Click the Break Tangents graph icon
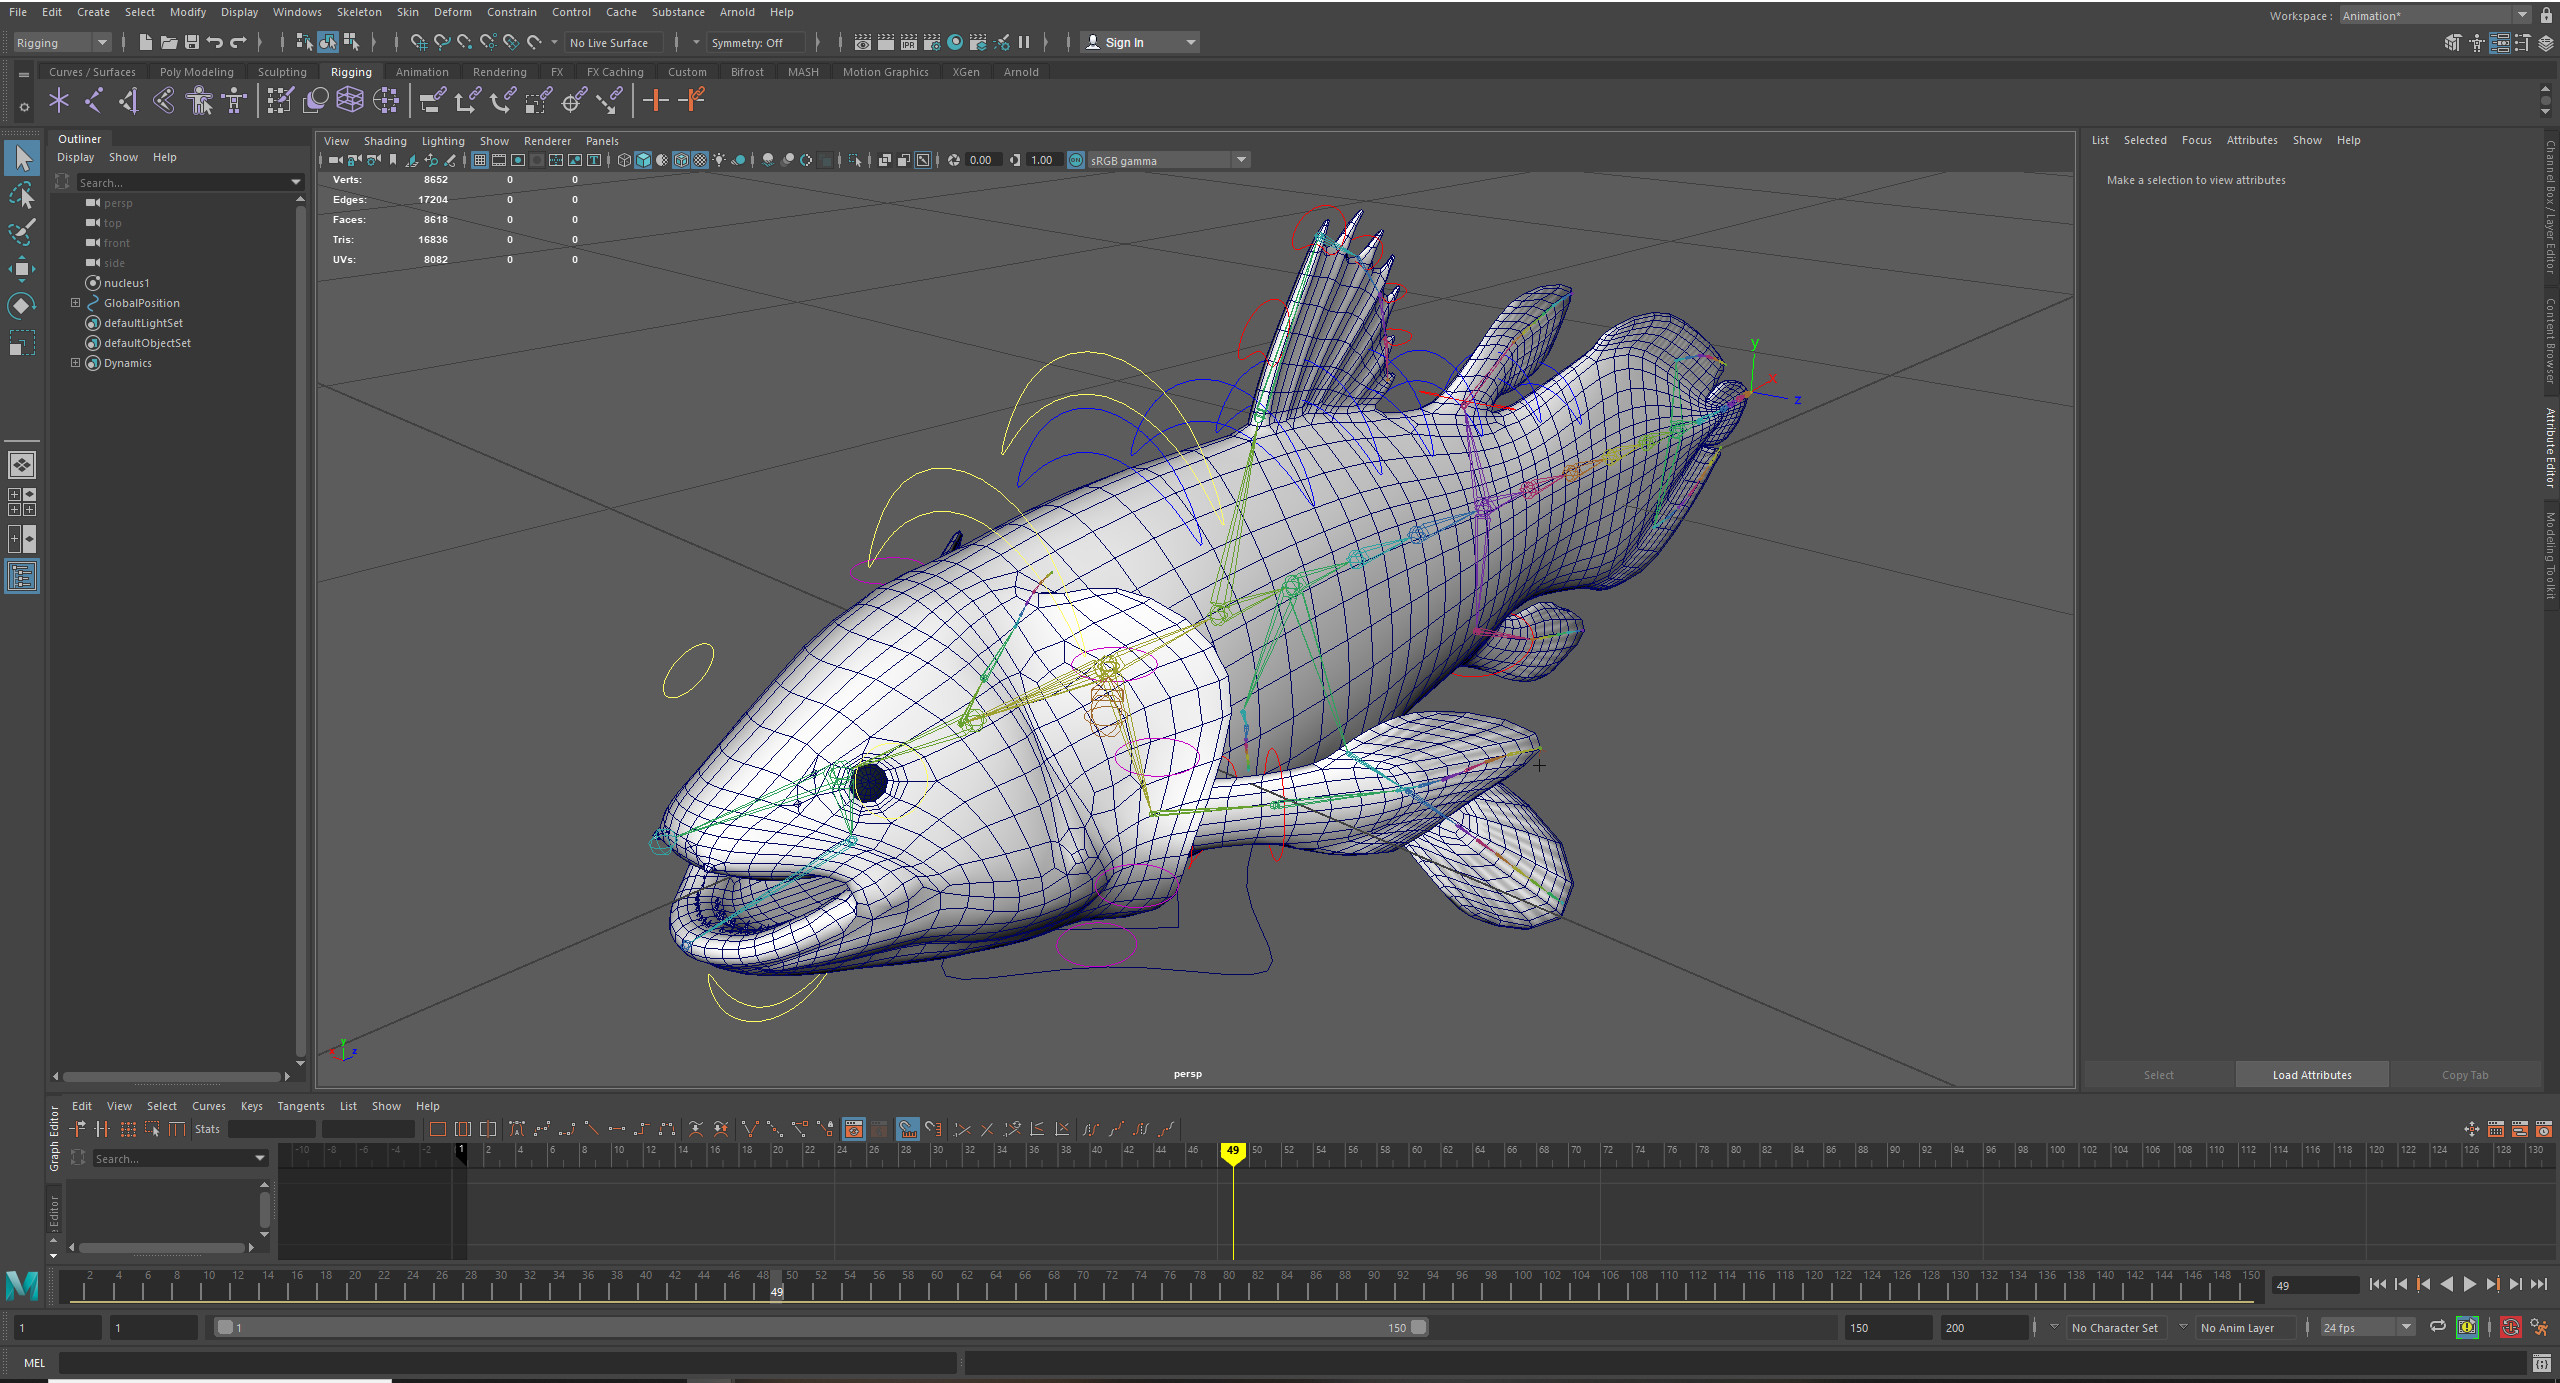 pyautogui.click(x=749, y=1129)
